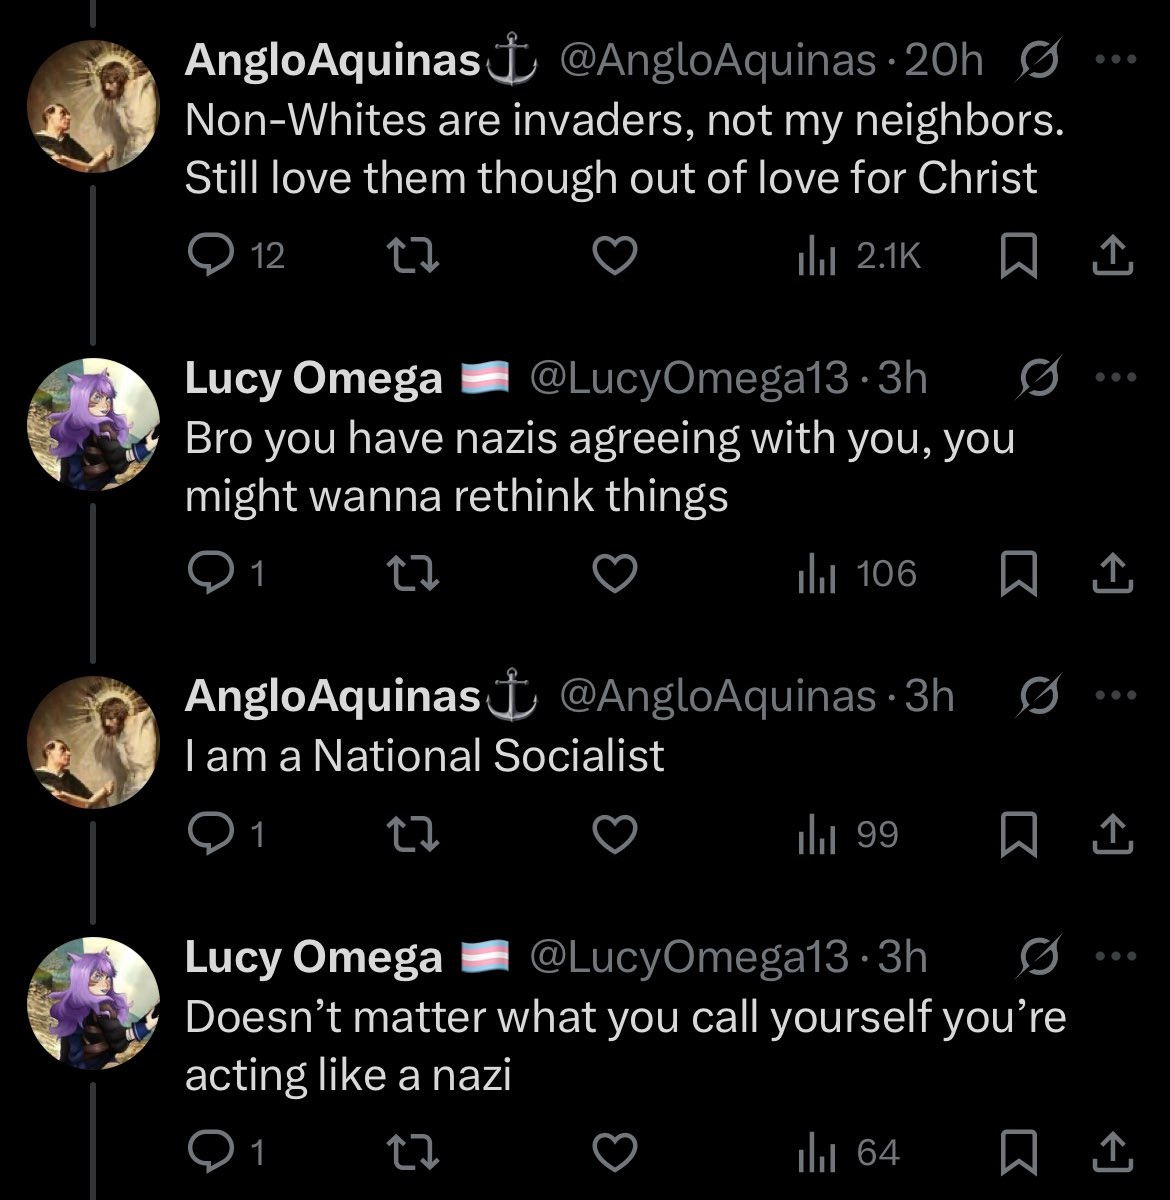Share the first AngloAquinas tweet
This screenshot has width=1170, height=1200.
pyautogui.click(x=1113, y=258)
